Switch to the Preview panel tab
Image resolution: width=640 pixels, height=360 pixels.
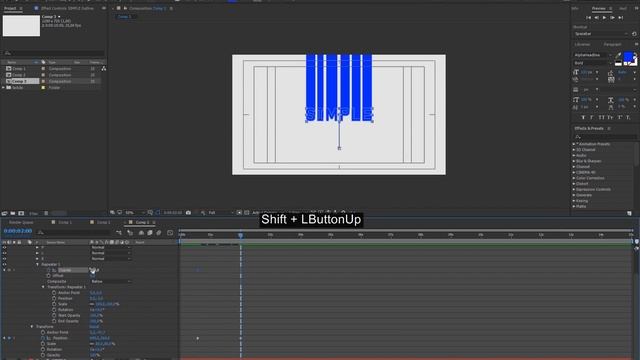pos(599,8)
